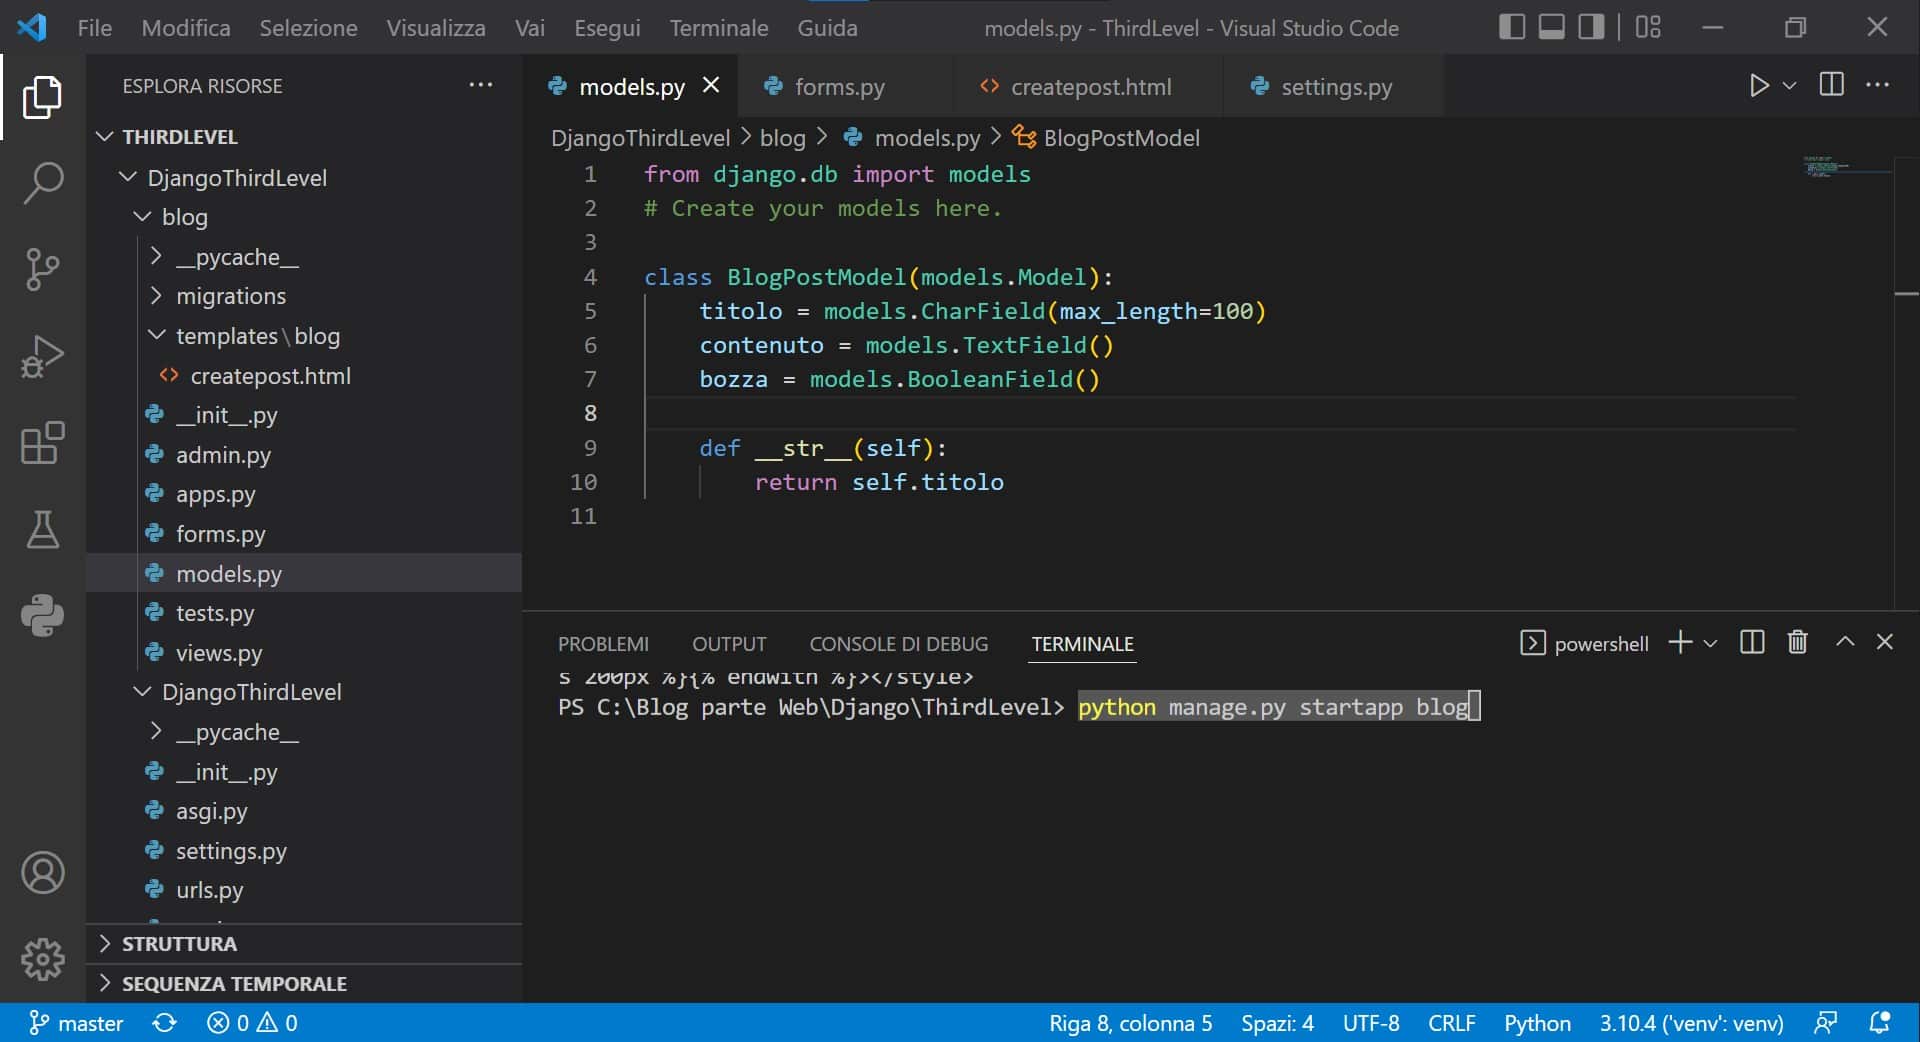Image resolution: width=1920 pixels, height=1042 pixels.
Task: Split the editor to the right
Action: point(1832,85)
